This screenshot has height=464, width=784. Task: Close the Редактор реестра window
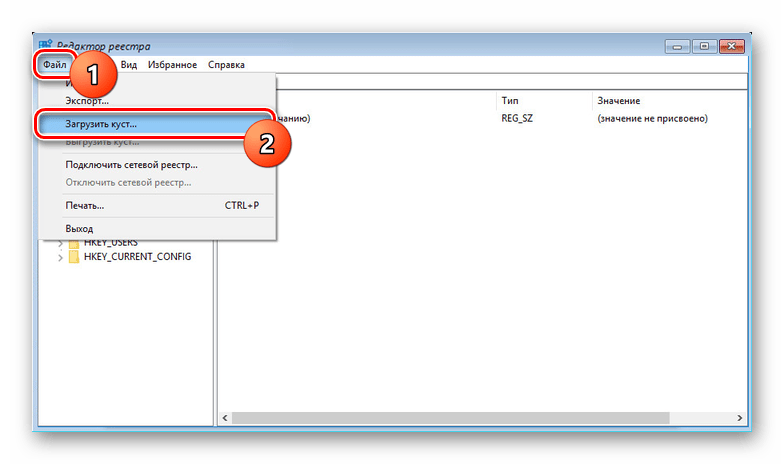point(732,46)
